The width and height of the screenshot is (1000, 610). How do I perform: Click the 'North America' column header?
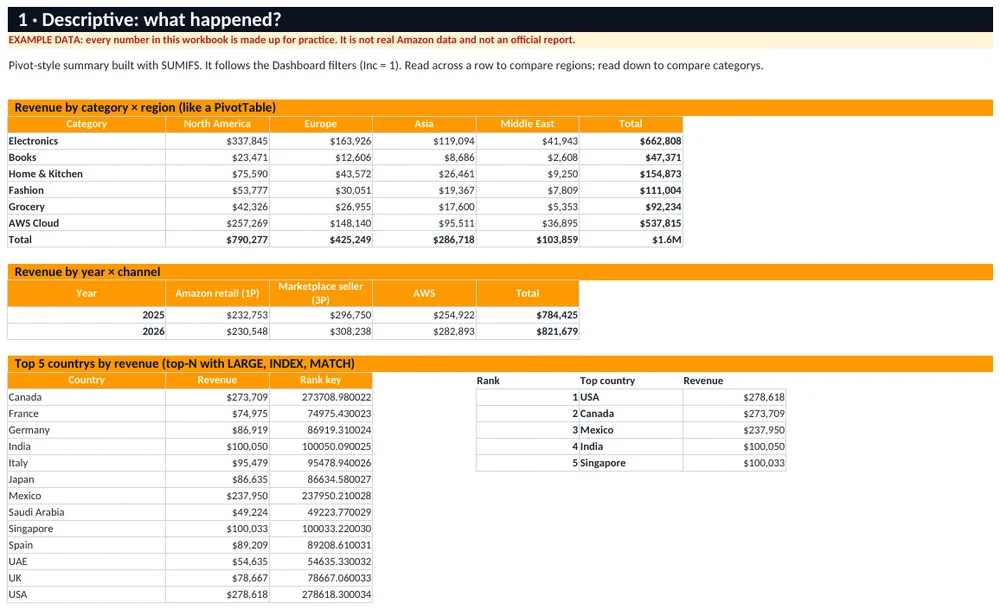(x=217, y=124)
